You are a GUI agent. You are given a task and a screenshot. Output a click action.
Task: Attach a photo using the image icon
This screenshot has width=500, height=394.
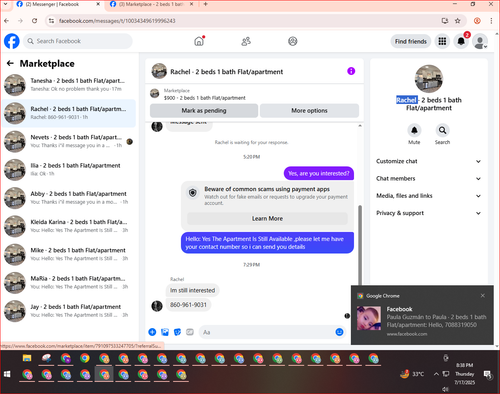pos(165,332)
